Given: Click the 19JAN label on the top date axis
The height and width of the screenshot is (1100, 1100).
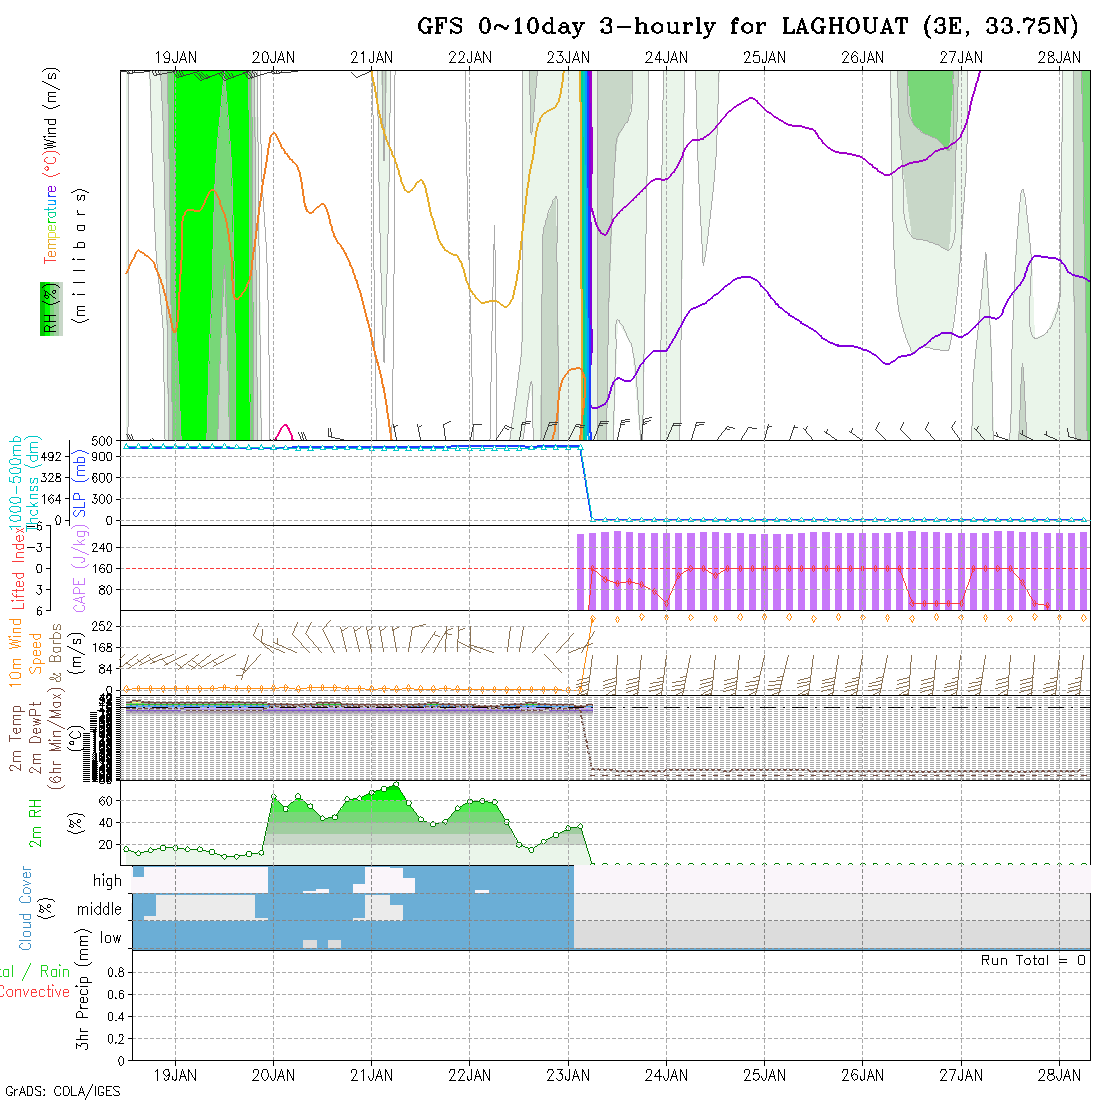Looking at the screenshot, I should 175,58.
